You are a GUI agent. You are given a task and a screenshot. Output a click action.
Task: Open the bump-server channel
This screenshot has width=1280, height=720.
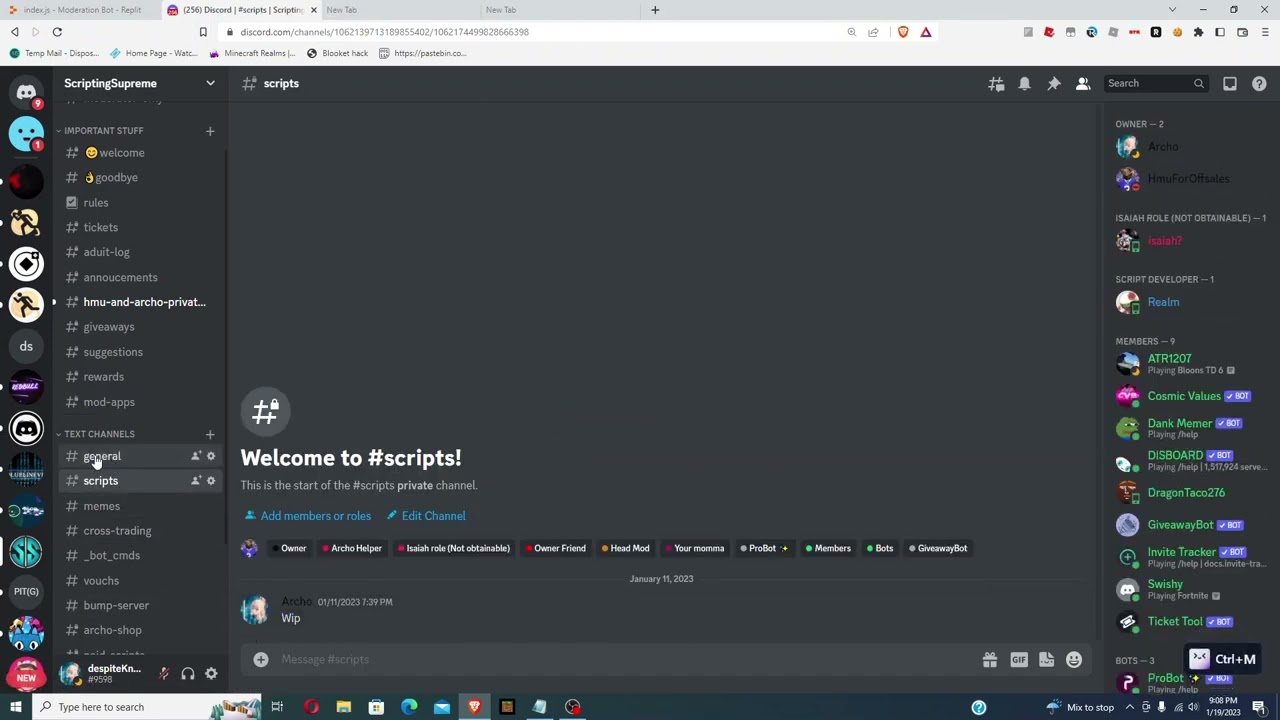[x=140, y=606]
